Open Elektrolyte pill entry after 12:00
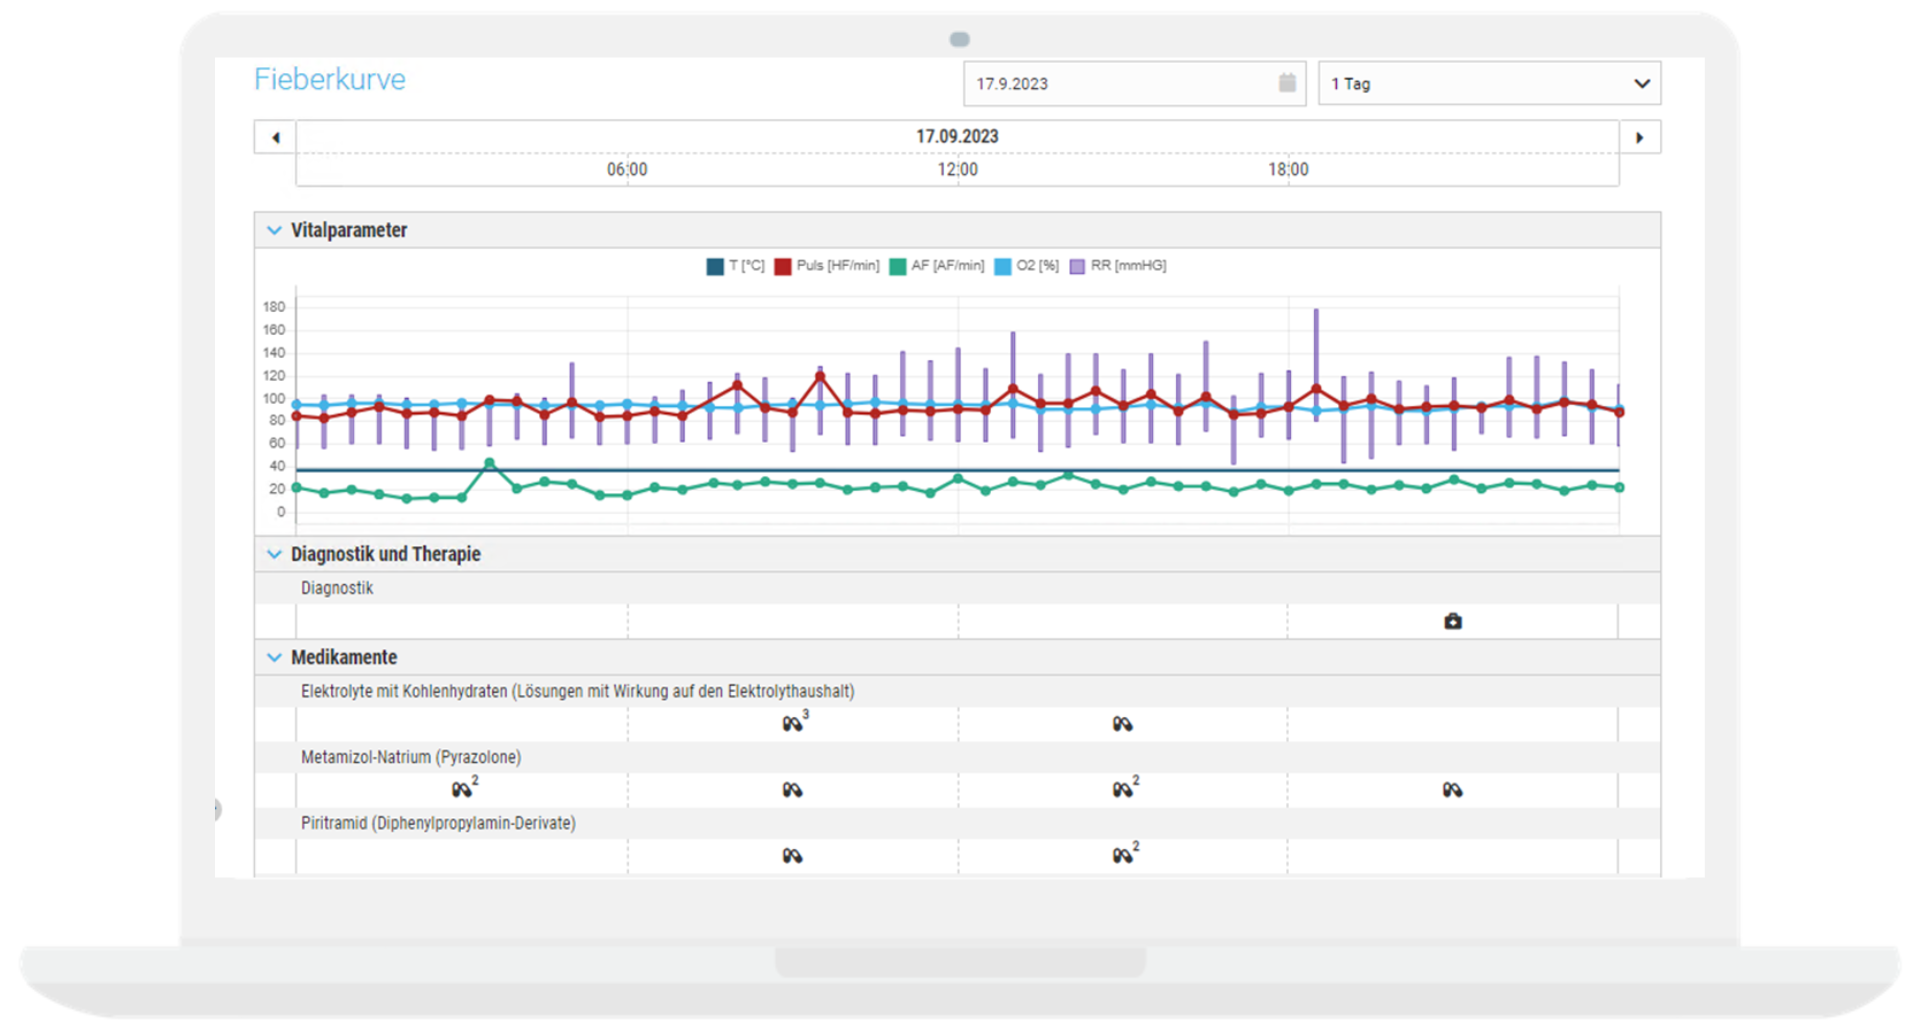The width and height of the screenshot is (1920, 1030). click(1122, 724)
